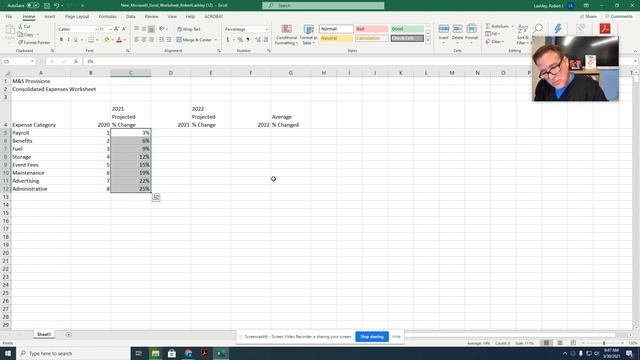640x360 pixels.
Task: Align text to the right
Action: point(151,40)
